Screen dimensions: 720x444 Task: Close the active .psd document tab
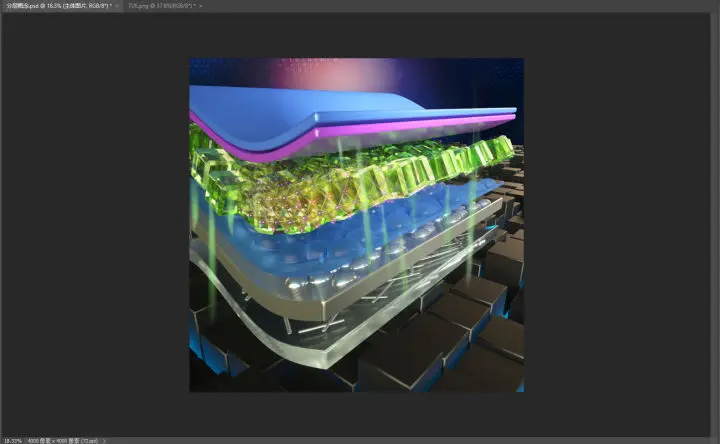pyautogui.click(x=117, y=6)
